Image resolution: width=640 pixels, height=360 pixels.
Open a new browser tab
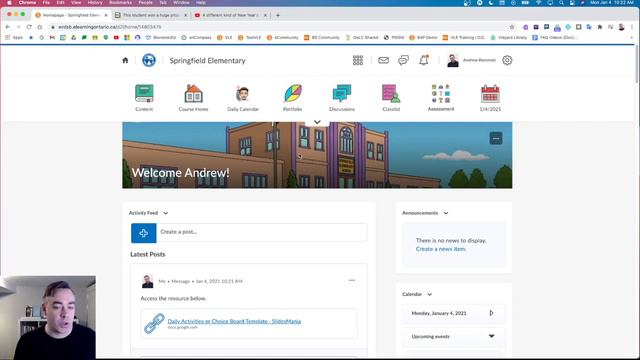pyautogui.click(x=278, y=15)
